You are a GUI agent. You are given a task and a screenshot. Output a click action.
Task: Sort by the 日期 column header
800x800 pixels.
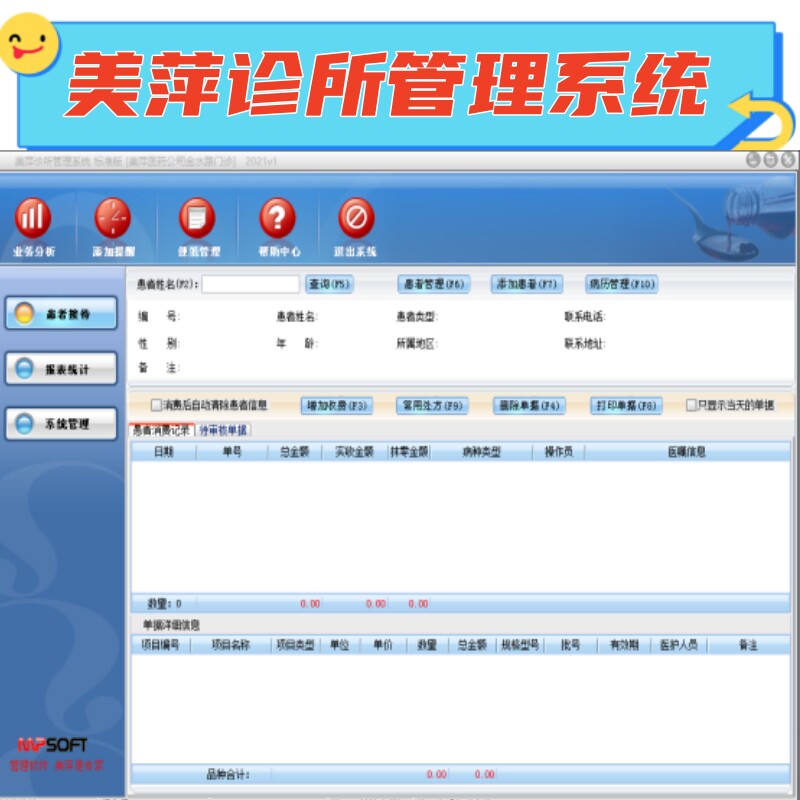164,452
